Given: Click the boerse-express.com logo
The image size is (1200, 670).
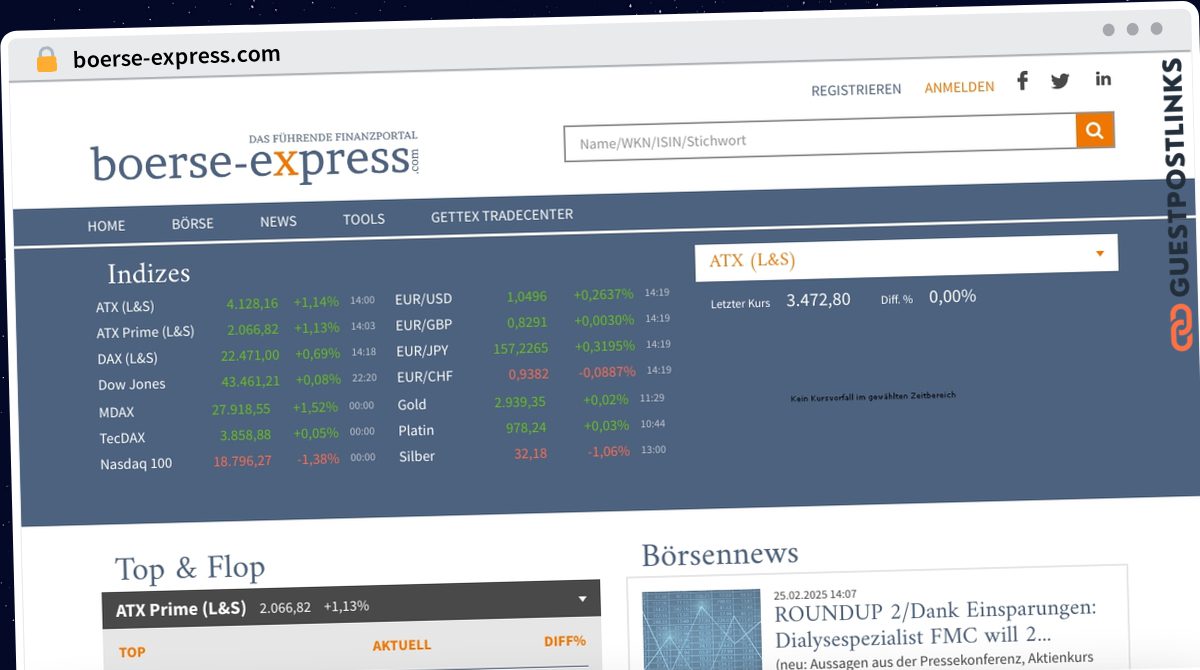Looking at the screenshot, I should (x=255, y=157).
